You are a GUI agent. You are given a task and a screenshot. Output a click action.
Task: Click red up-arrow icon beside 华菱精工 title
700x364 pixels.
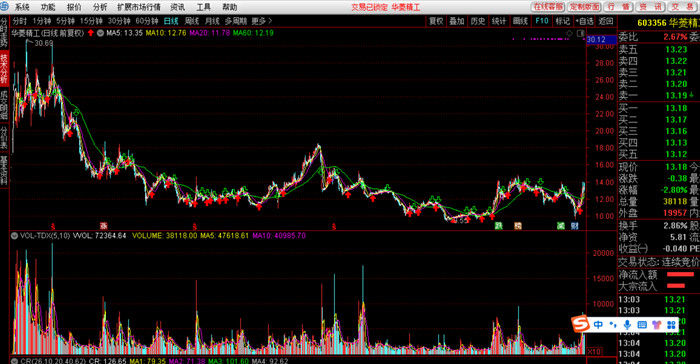point(91,33)
